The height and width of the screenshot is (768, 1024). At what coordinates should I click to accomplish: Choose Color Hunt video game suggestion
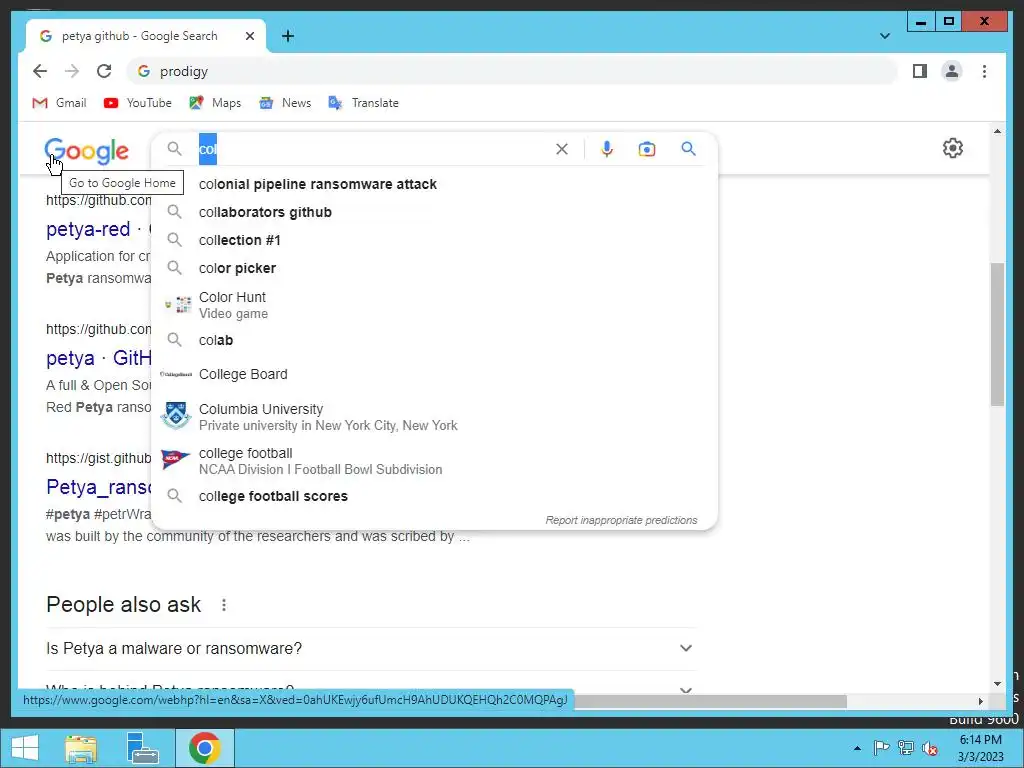click(x=434, y=305)
